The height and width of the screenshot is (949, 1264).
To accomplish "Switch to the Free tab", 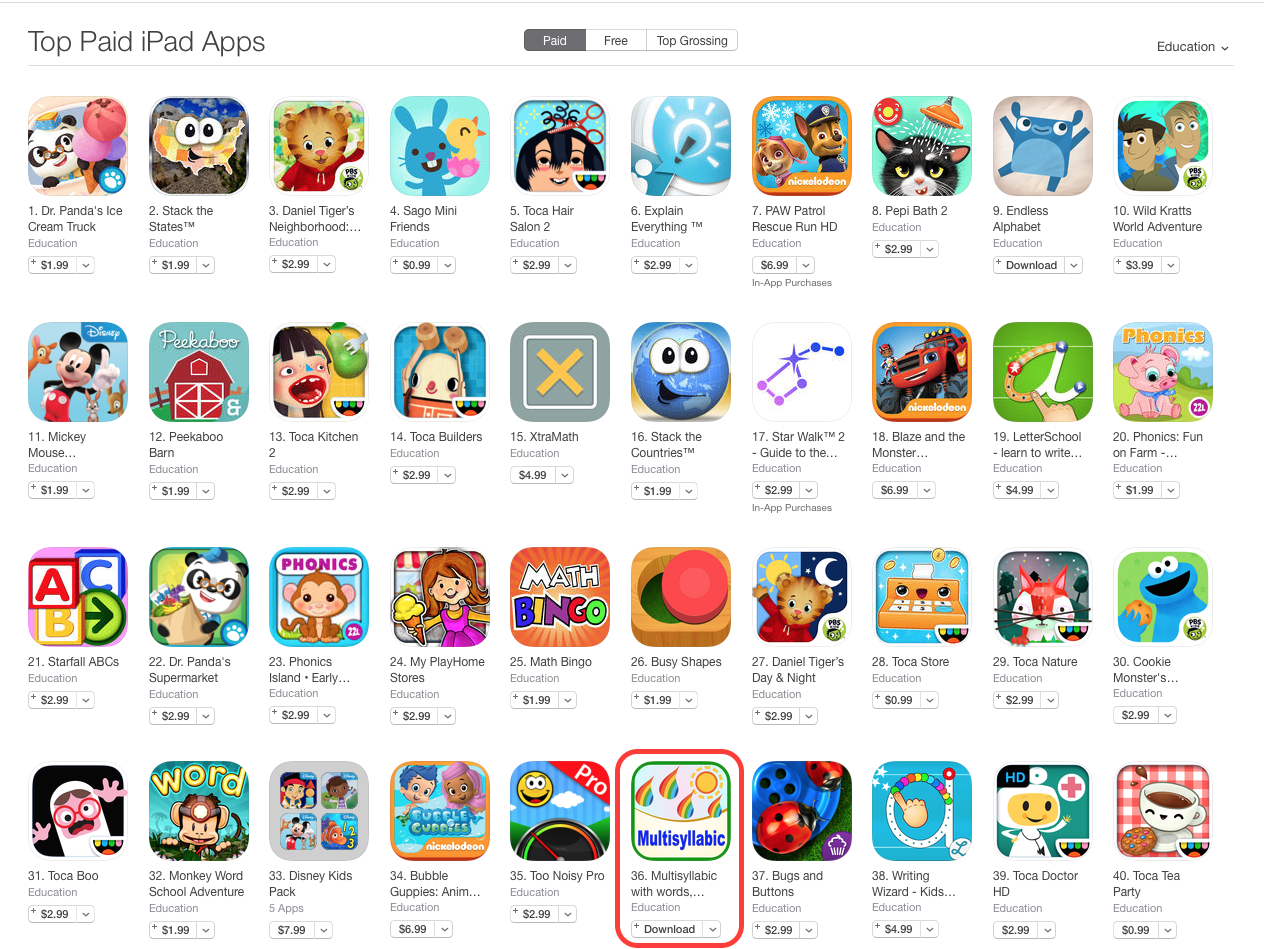I will [x=616, y=41].
